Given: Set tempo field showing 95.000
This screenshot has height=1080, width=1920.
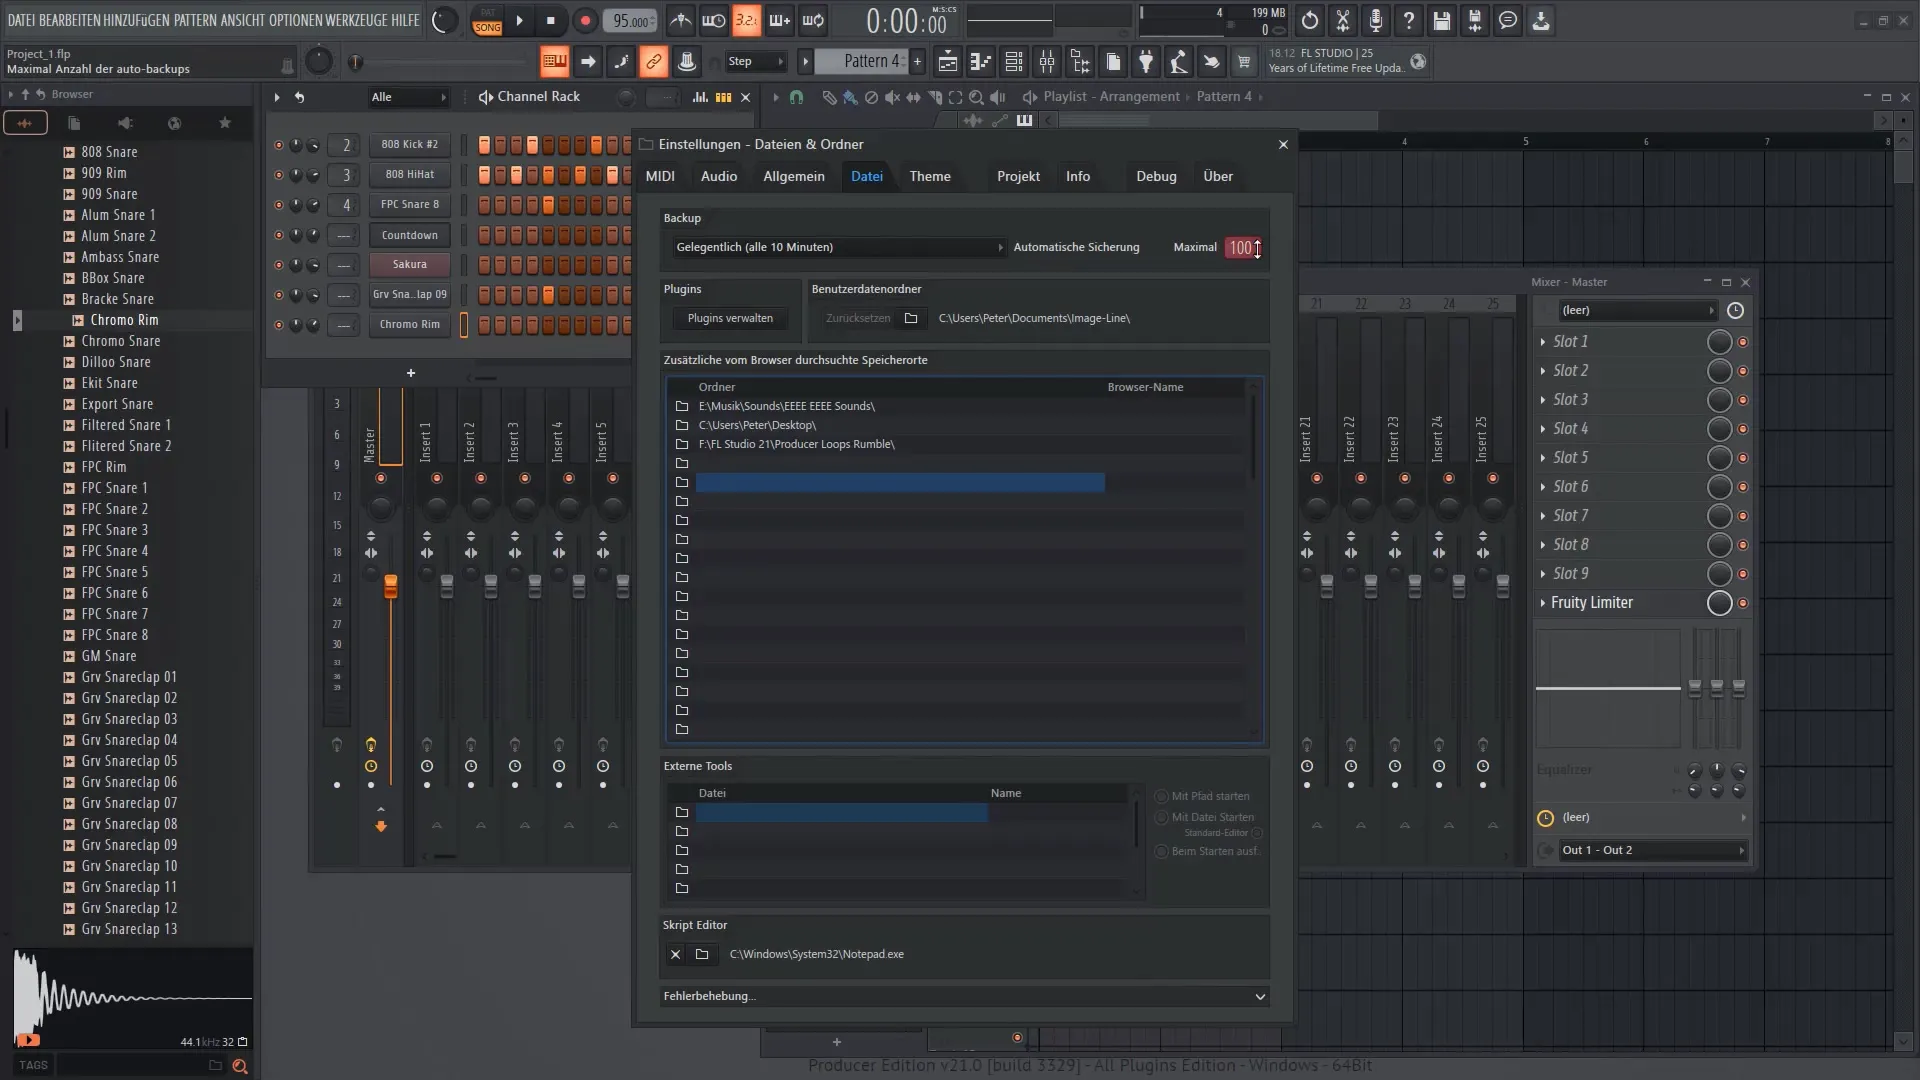Looking at the screenshot, I should click(x=631, y=21).
